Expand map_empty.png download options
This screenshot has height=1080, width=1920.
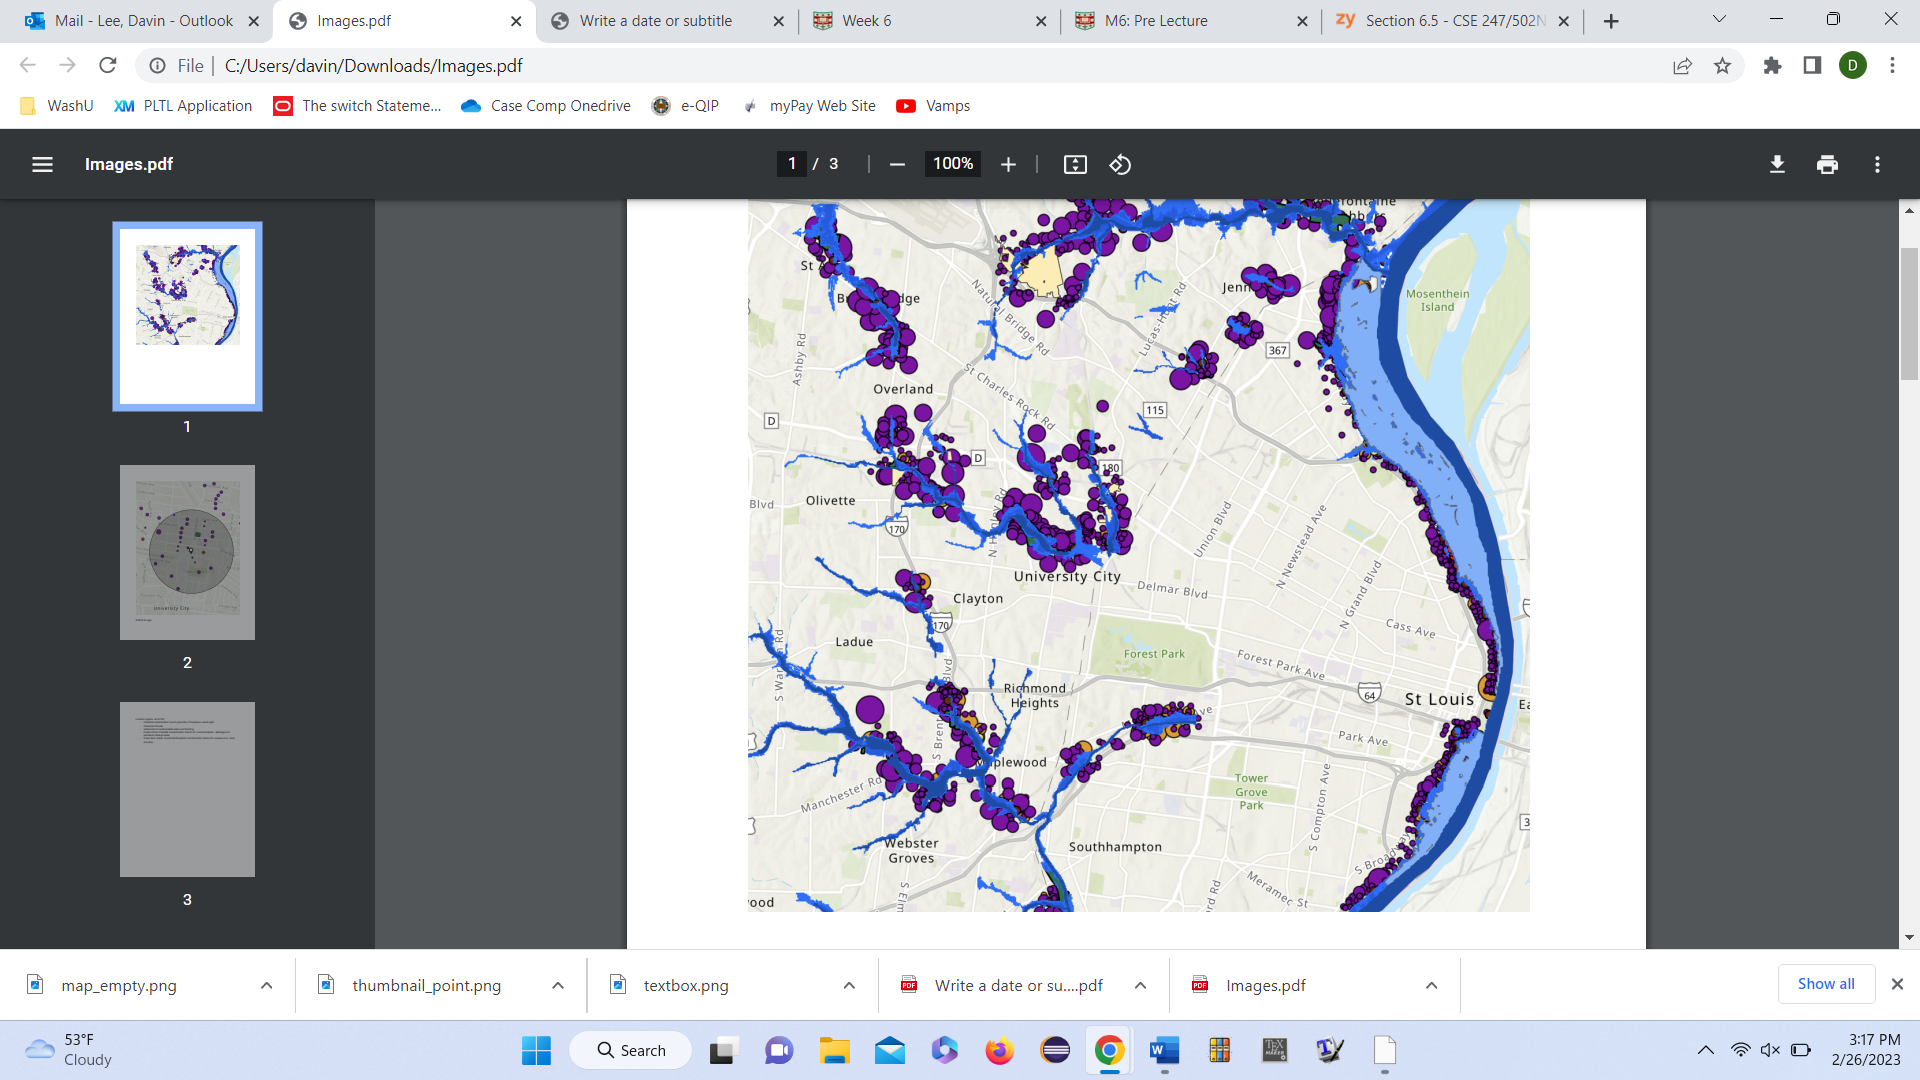[266, 985]
